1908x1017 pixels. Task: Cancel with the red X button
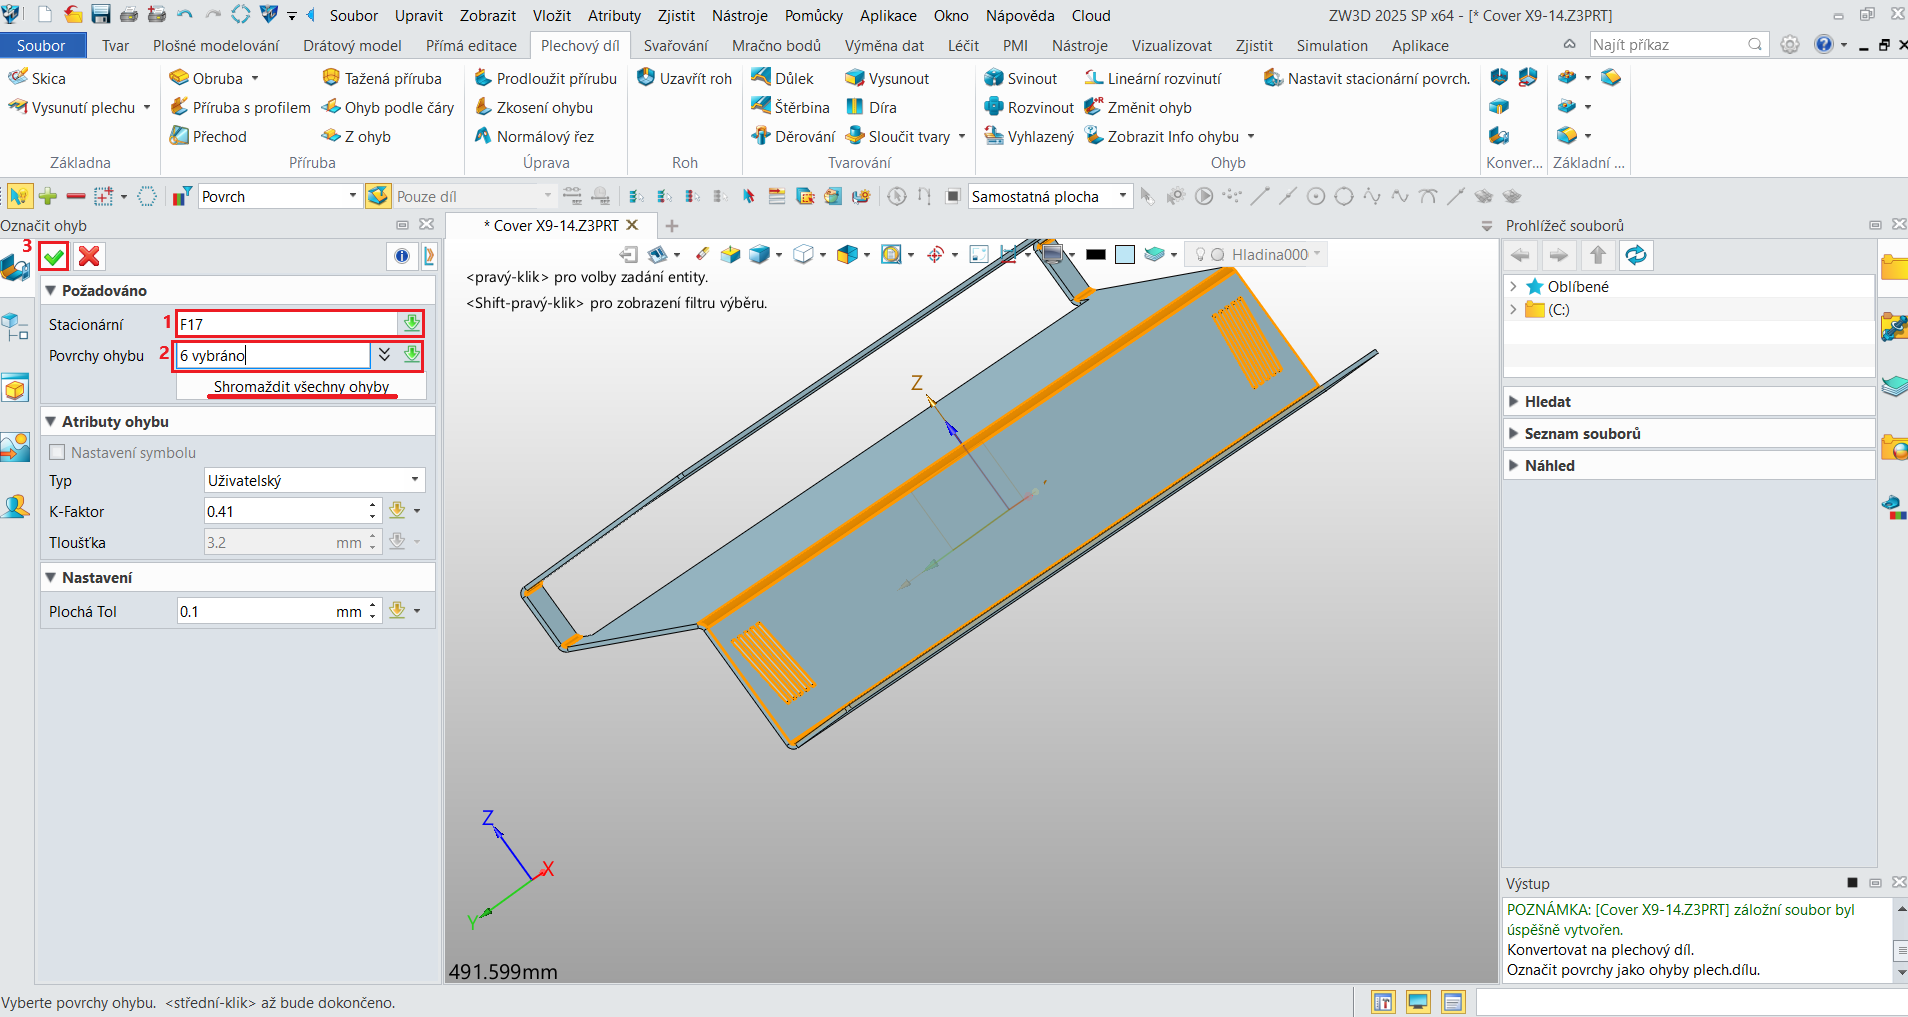pos(89,257)
